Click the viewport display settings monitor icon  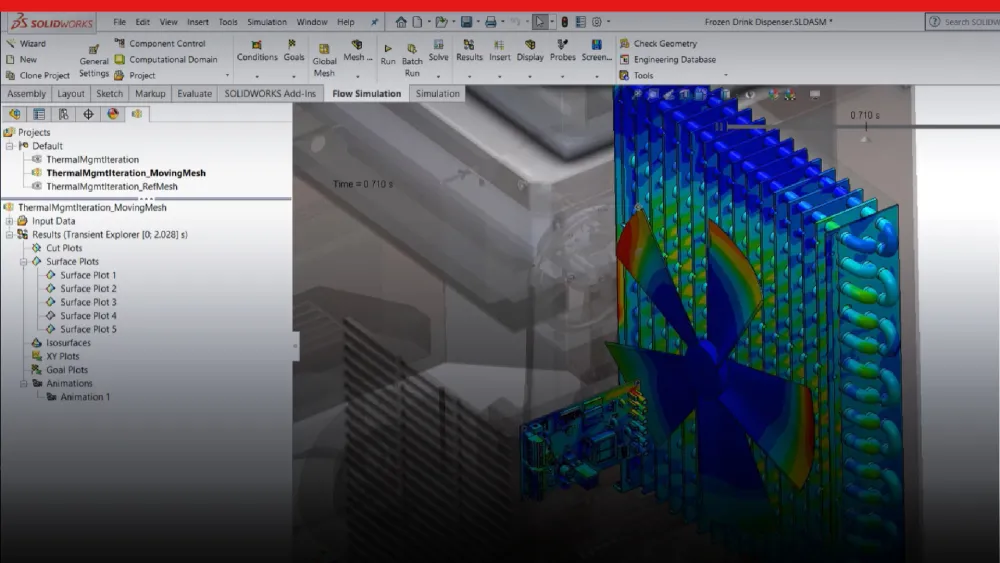tap(814, 95)
